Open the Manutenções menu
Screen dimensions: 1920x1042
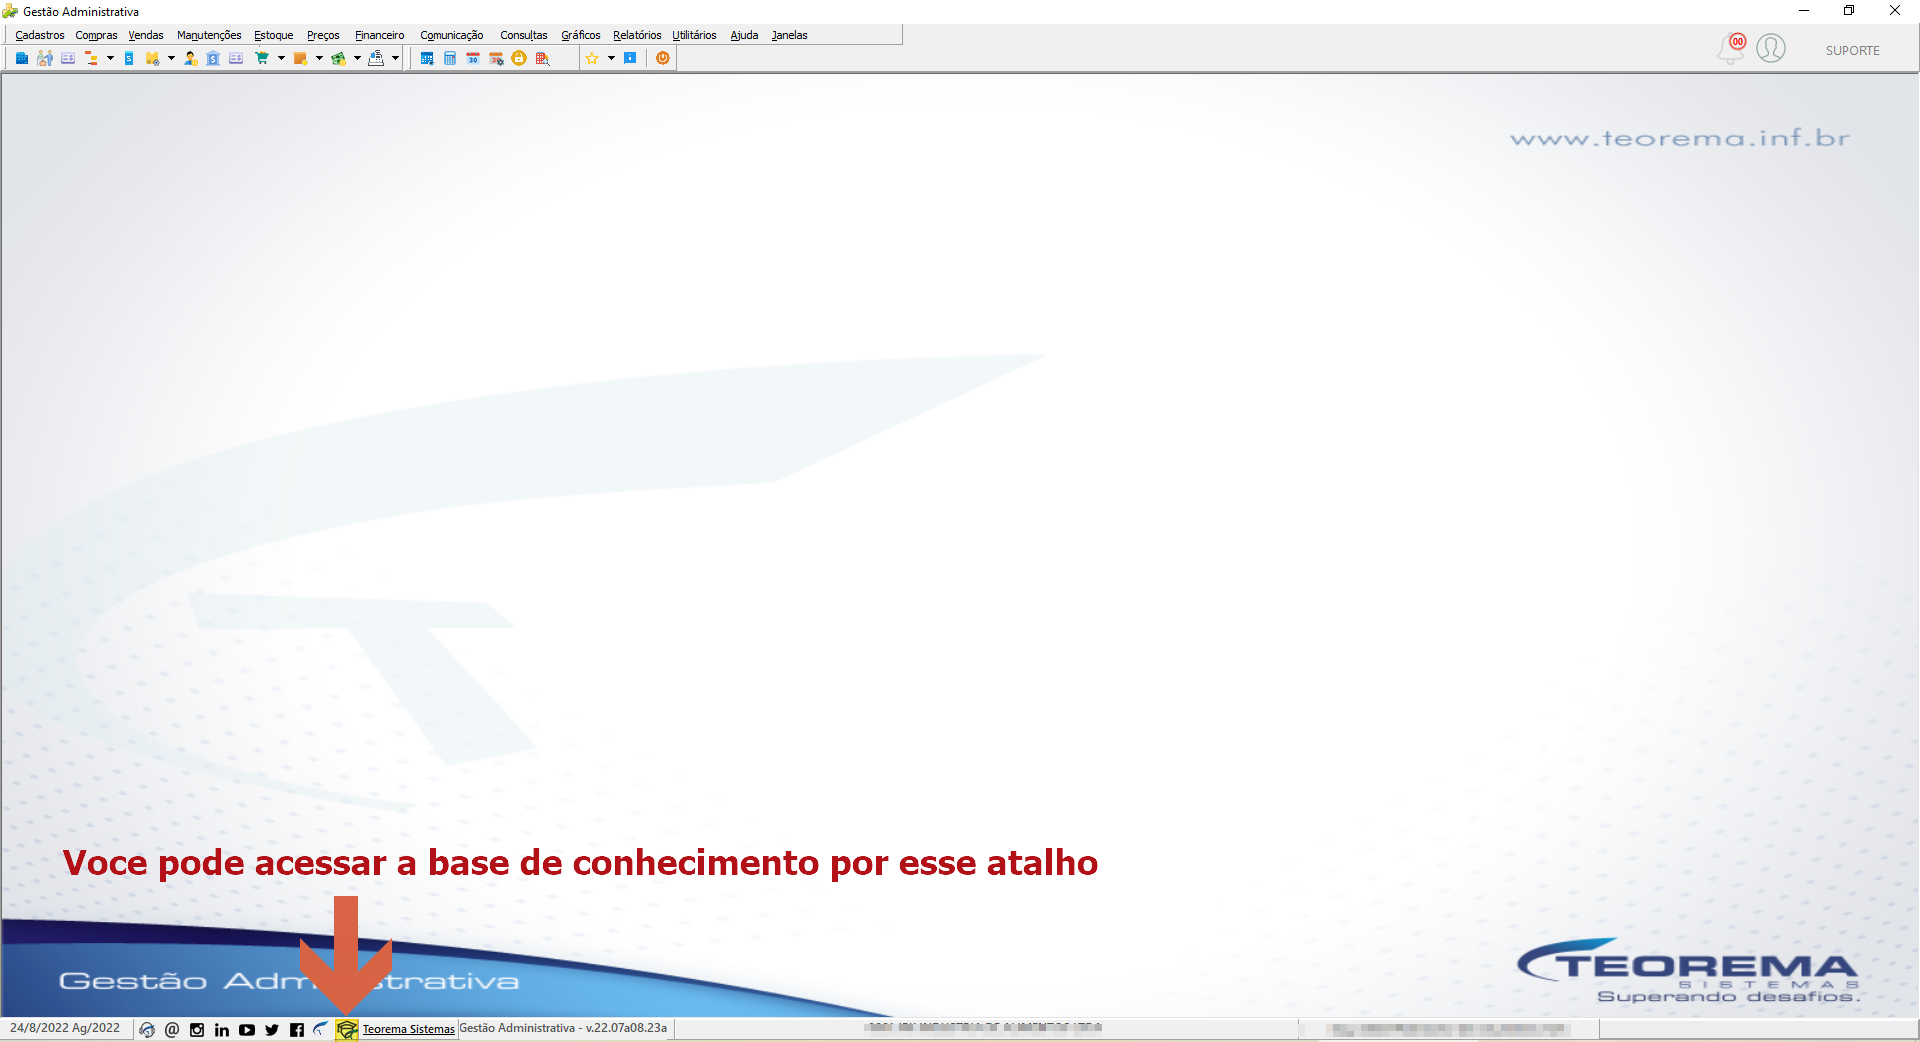209,35
